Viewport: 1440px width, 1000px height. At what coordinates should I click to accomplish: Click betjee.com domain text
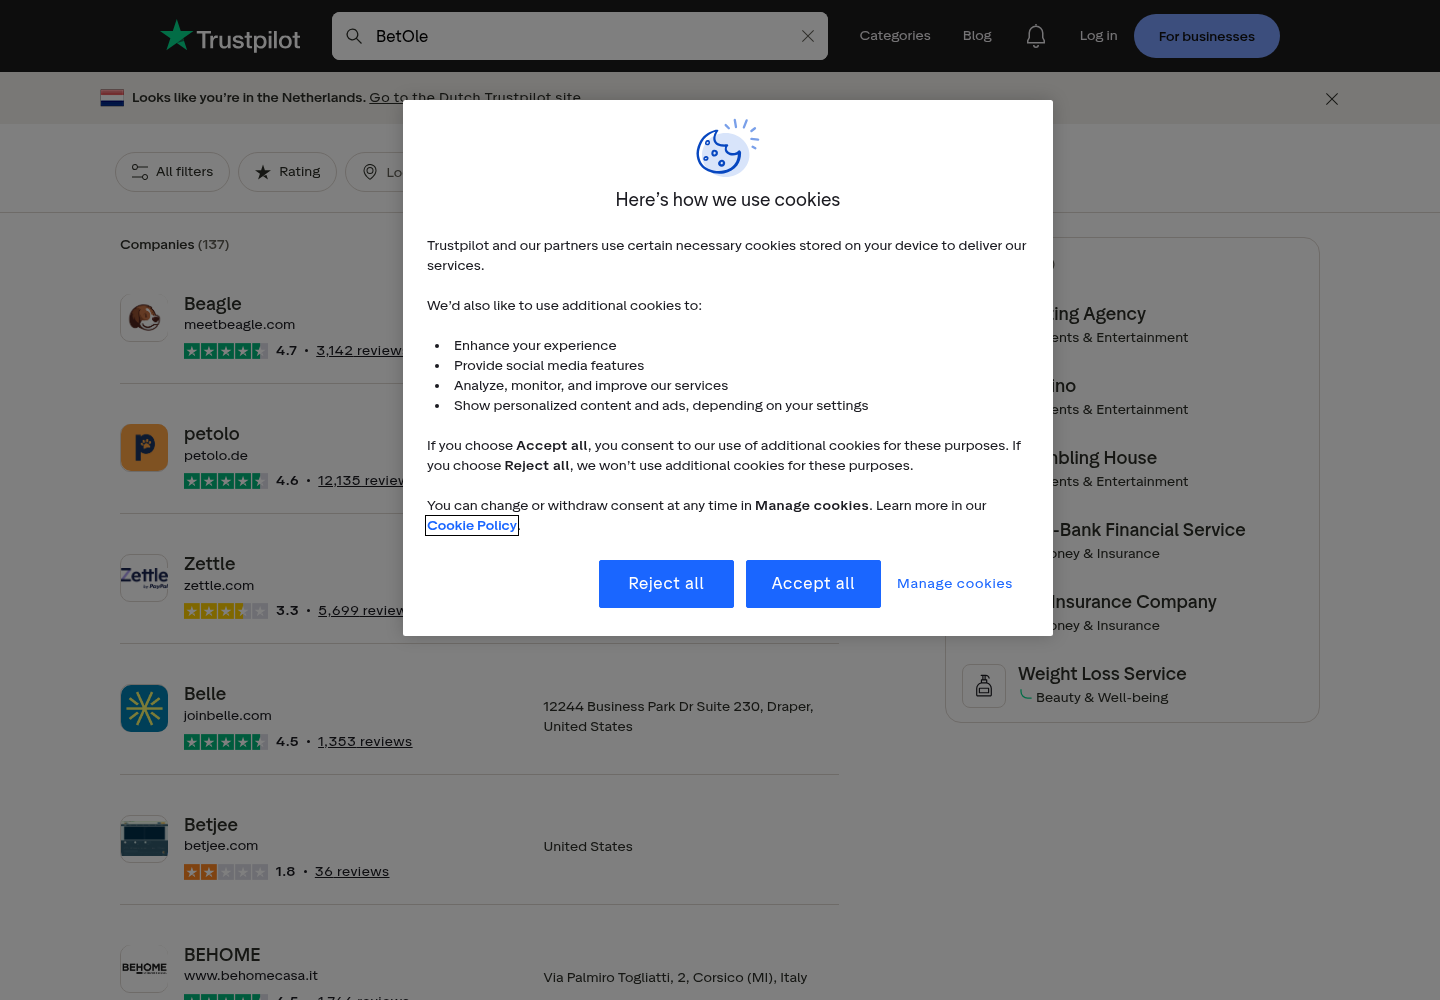(x=221, y=846)
